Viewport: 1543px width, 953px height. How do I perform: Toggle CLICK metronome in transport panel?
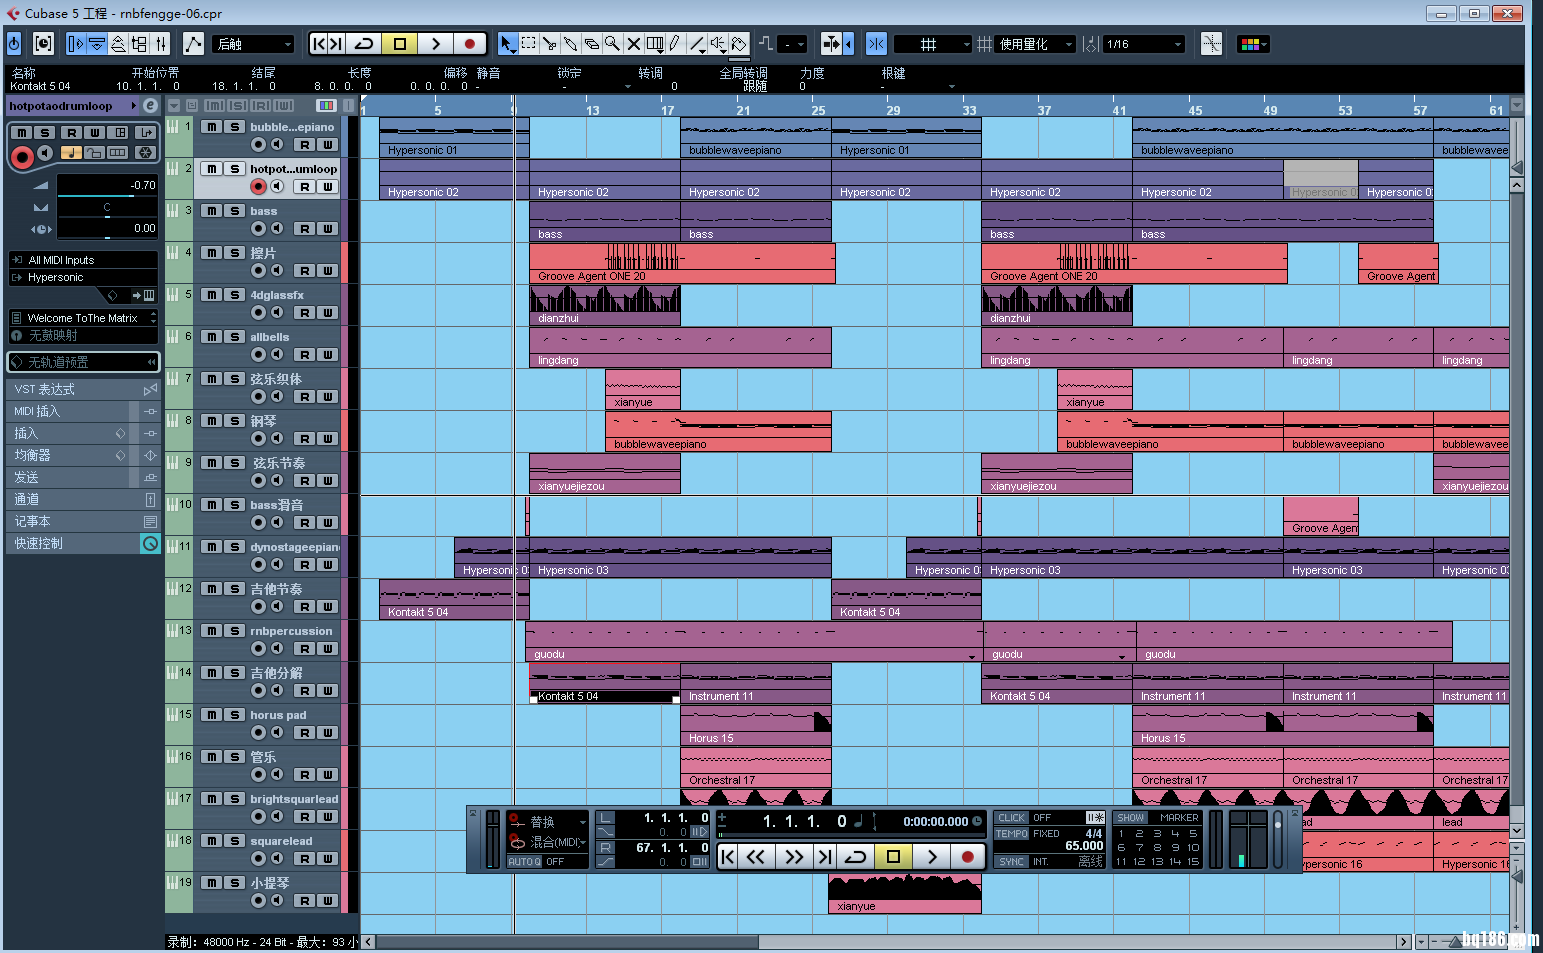(1012, 818)
